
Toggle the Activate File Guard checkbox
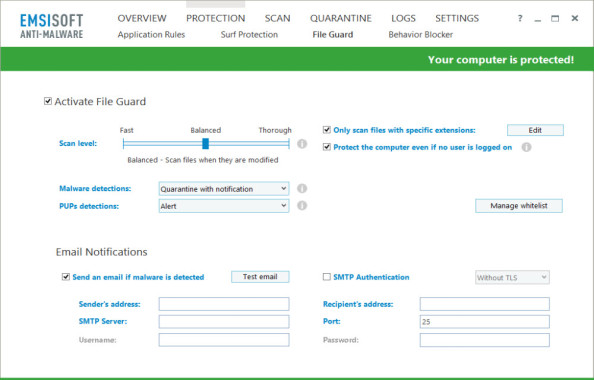click(48, 101)
